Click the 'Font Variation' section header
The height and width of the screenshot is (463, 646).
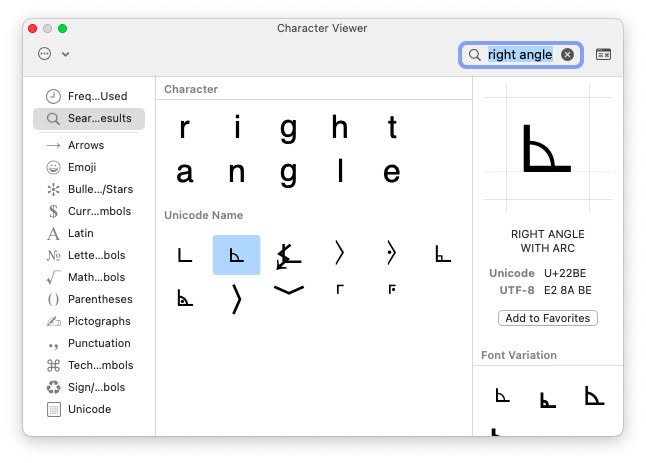[519, 355]
